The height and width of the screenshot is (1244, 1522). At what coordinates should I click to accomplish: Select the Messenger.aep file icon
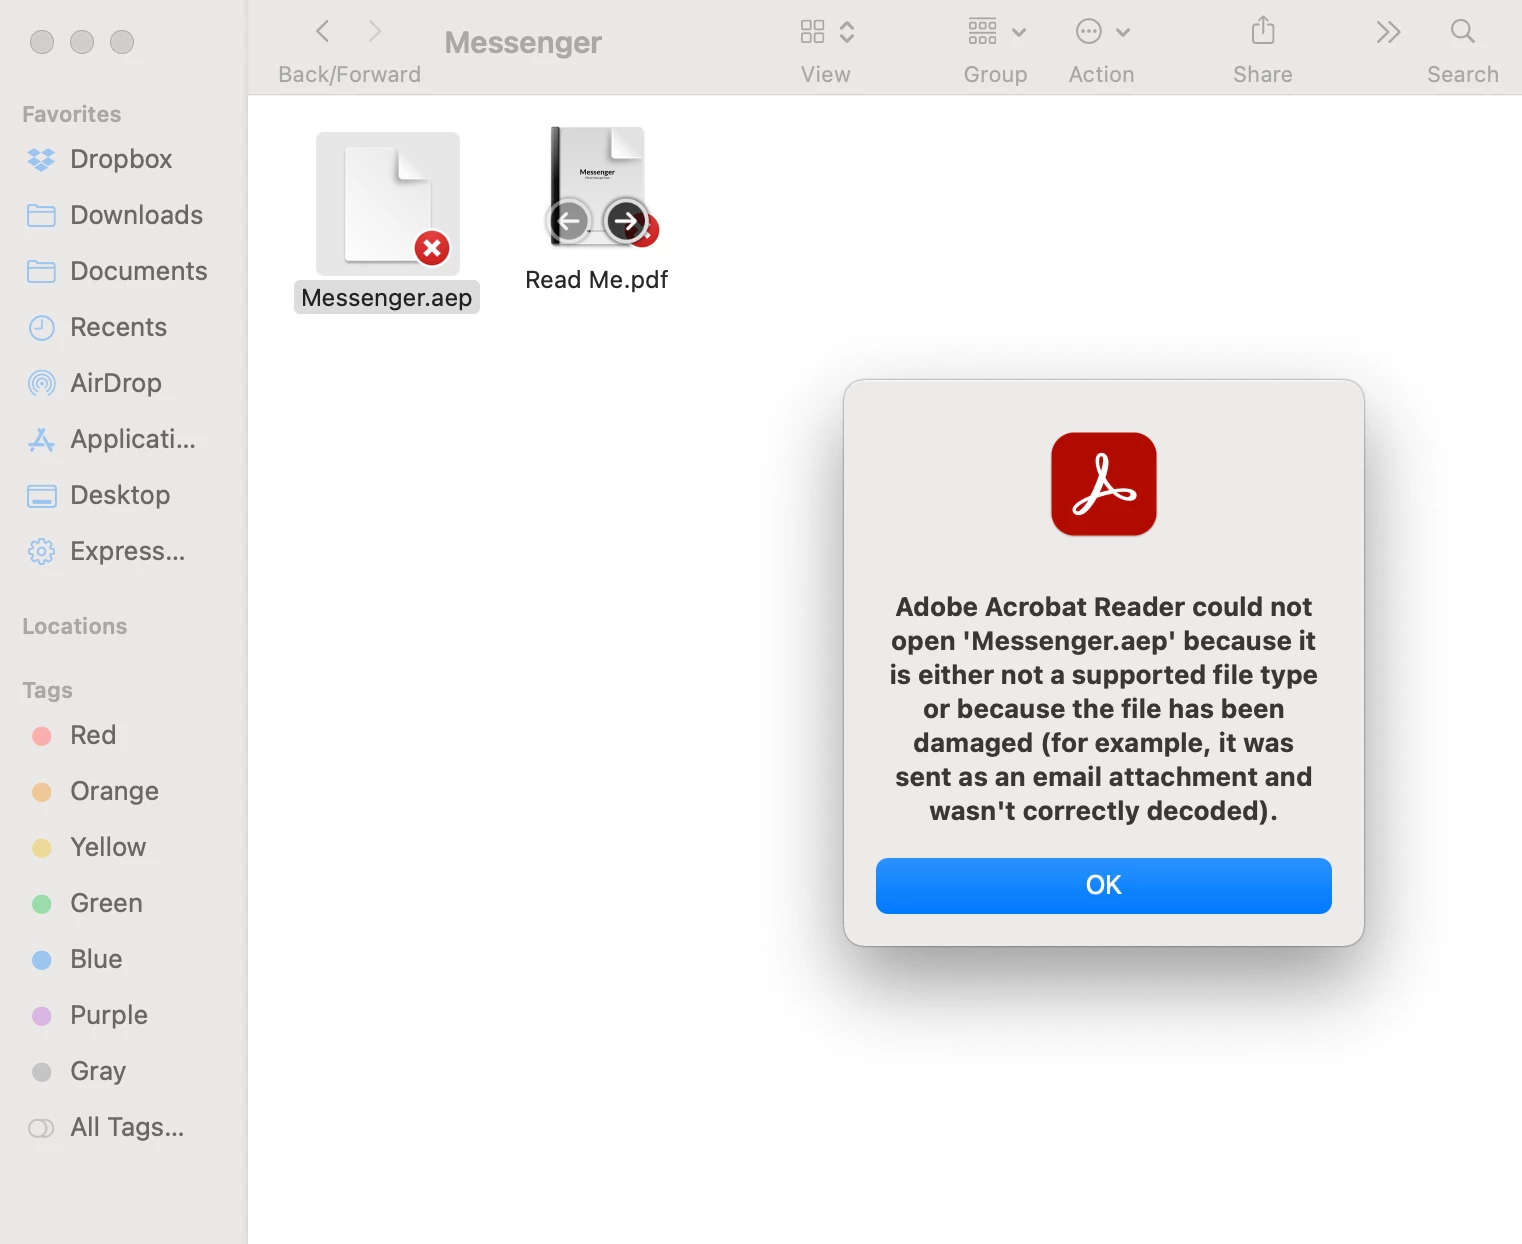388,204
